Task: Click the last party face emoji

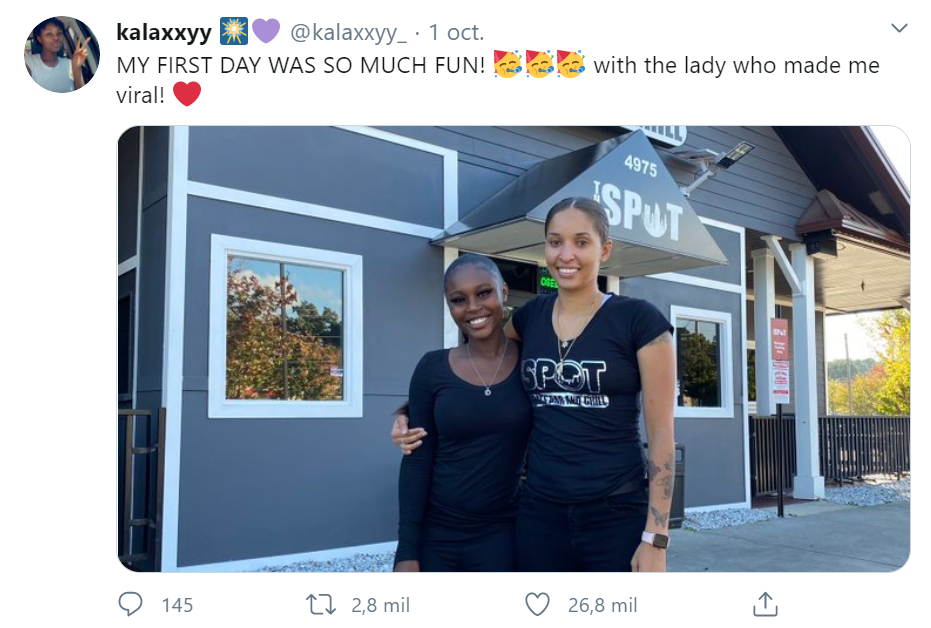Action: coord(571,64)
